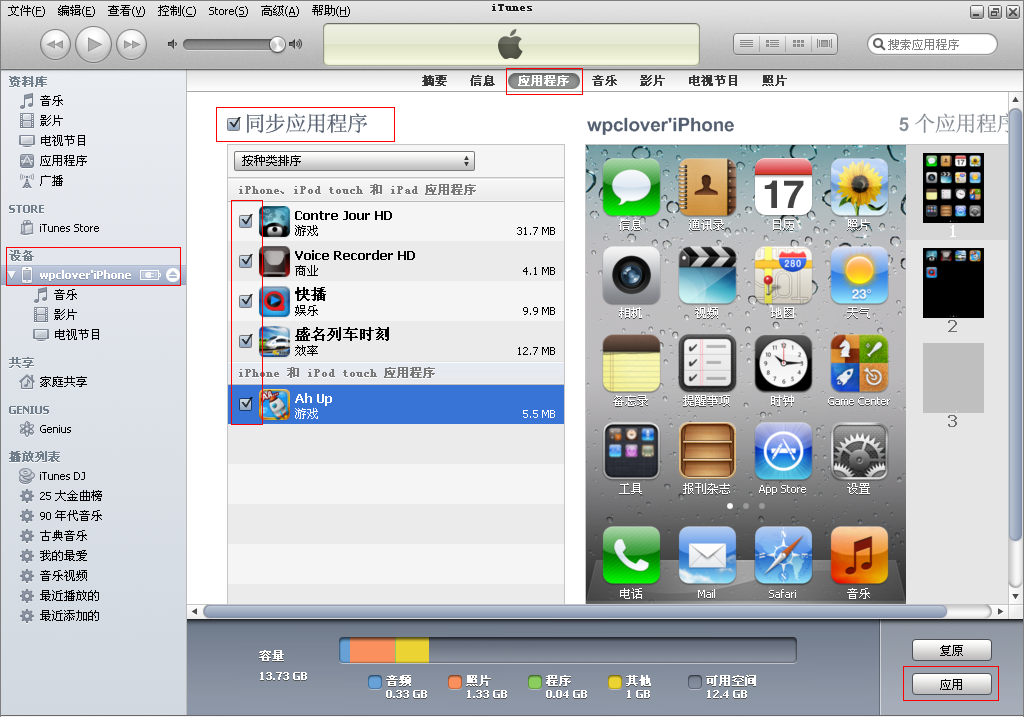
Task: Switch to Cover Flow view icon
Action: 824,44
